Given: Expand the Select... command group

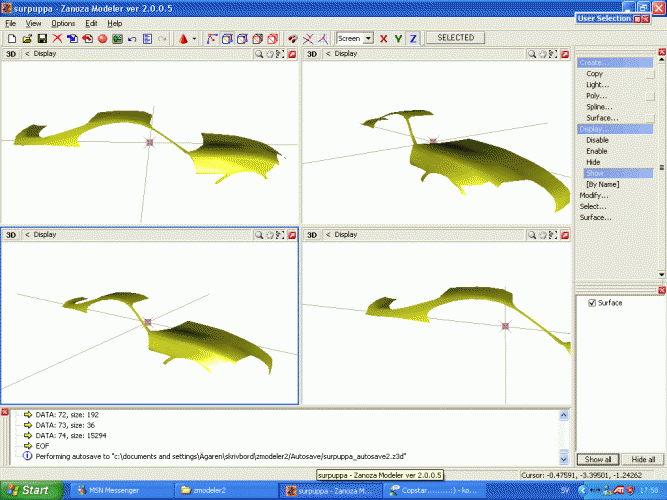Looking at the screenshot, I should pos(594,207).
